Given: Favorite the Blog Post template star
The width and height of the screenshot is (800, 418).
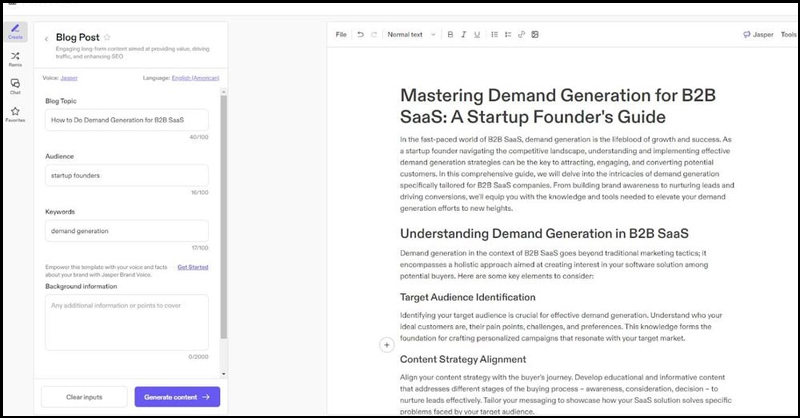Looking at the screenshot, I should (107, 37).
